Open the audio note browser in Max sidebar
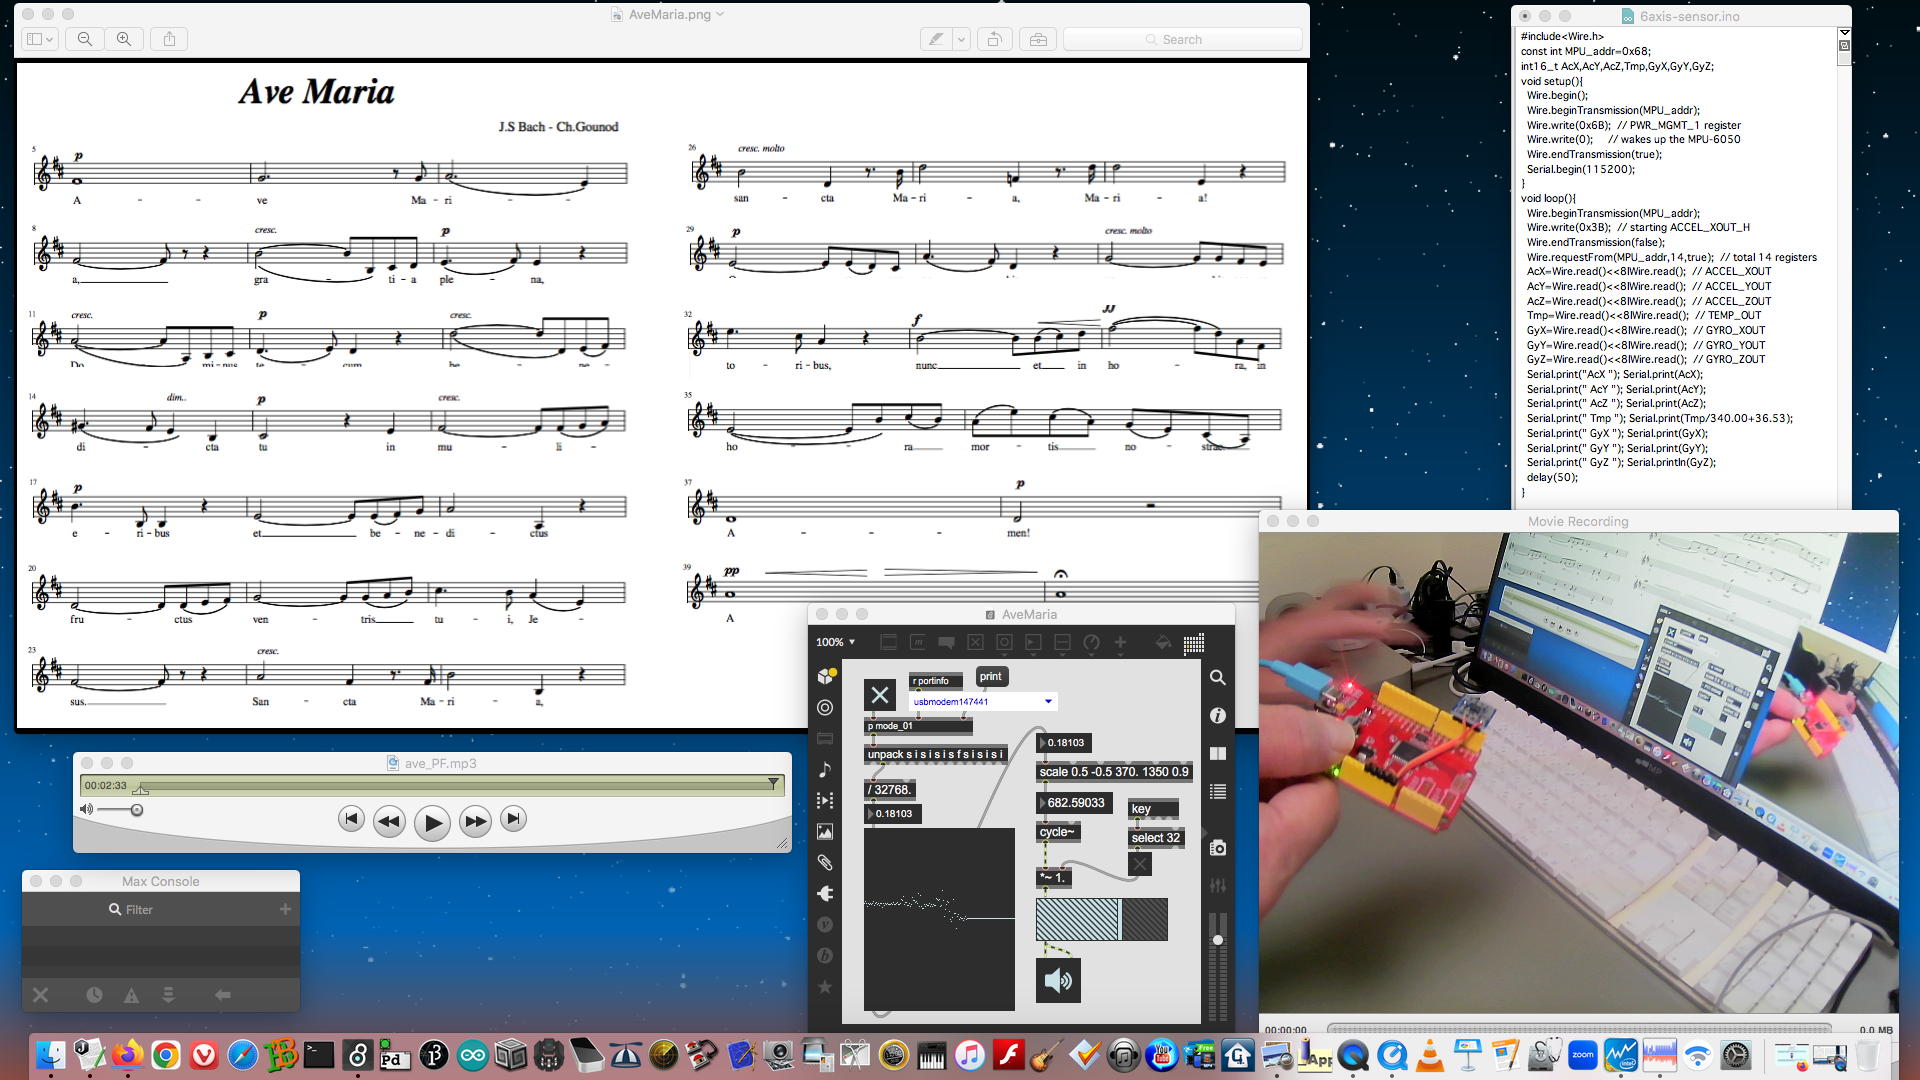Image resolution: width=1920 pixels, height=1080 pixels. [825, 769]
